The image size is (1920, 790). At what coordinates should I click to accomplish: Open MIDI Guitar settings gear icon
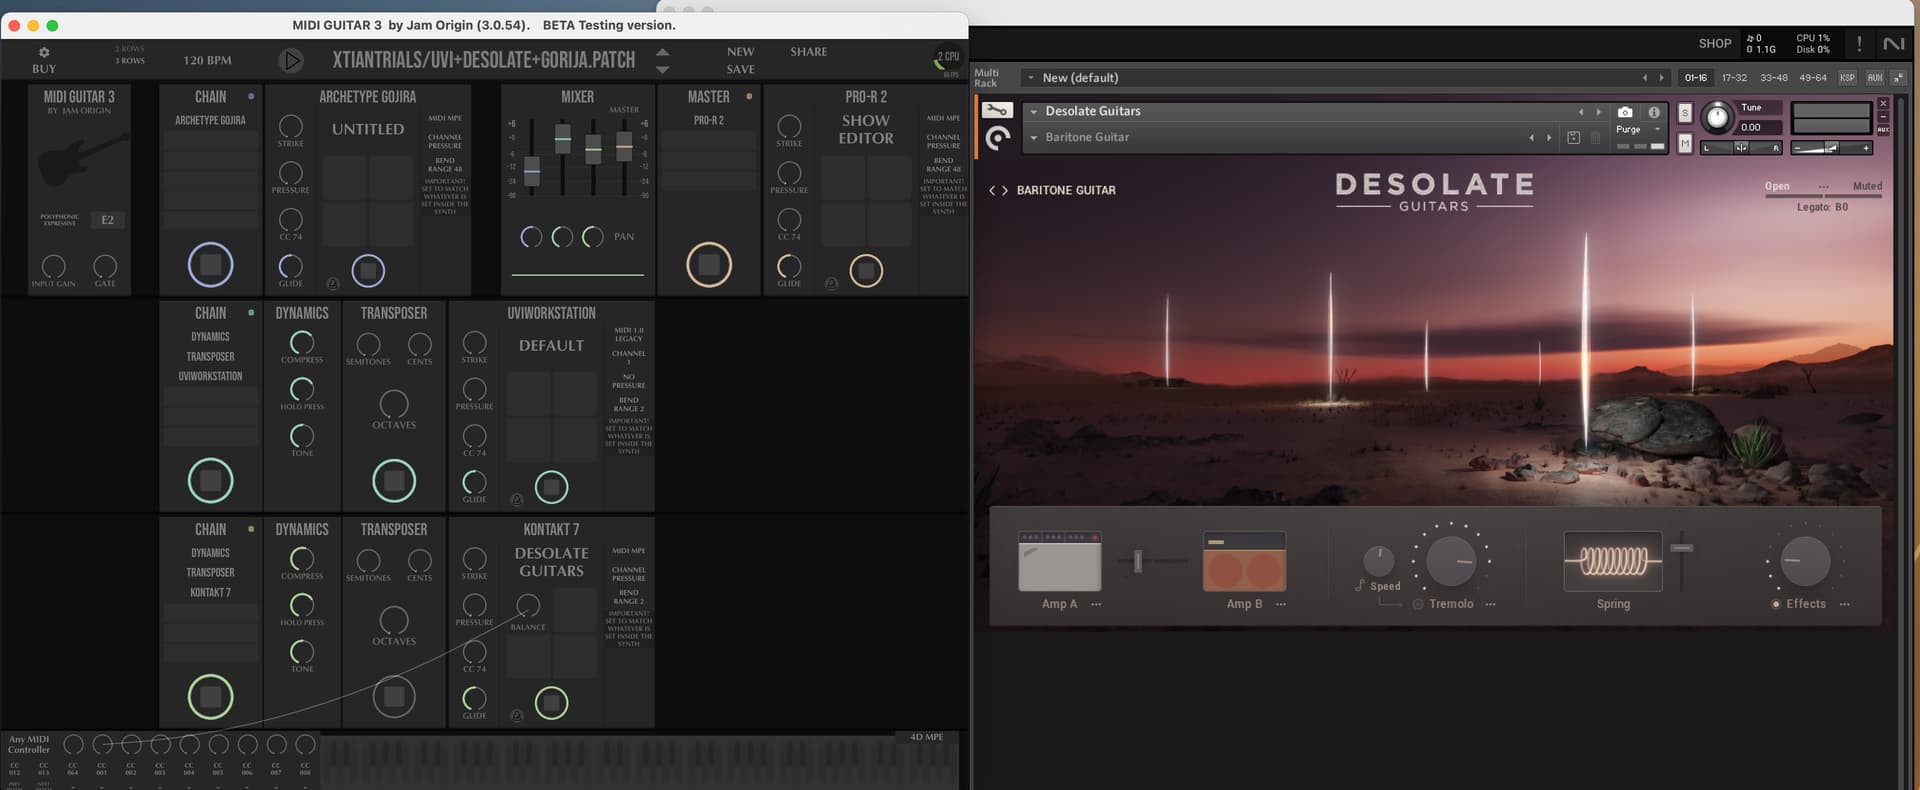click(44, 52)
